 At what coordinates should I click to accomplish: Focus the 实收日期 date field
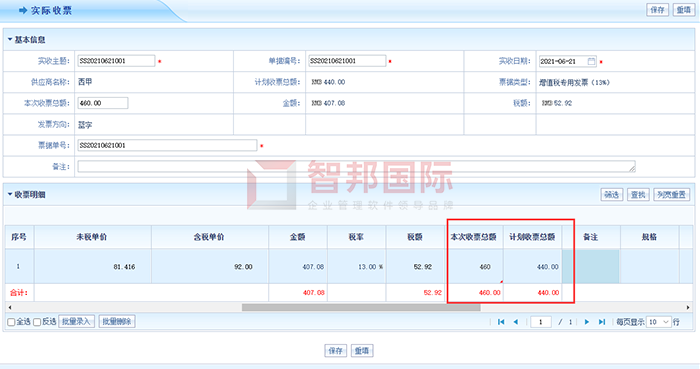point(567,61)
